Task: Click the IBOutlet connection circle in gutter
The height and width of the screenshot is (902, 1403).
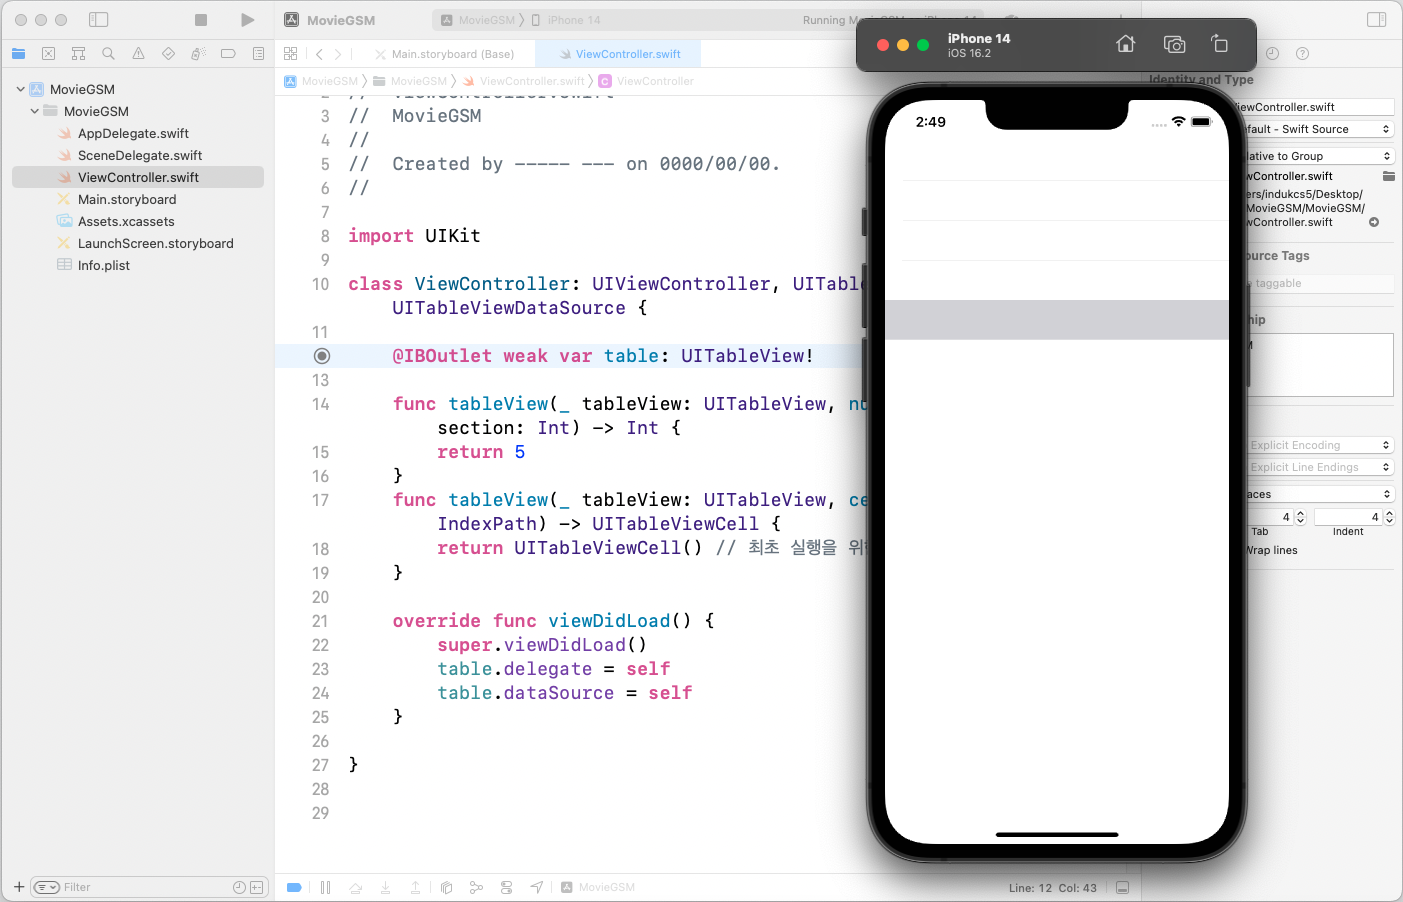Action: point(322,356)
